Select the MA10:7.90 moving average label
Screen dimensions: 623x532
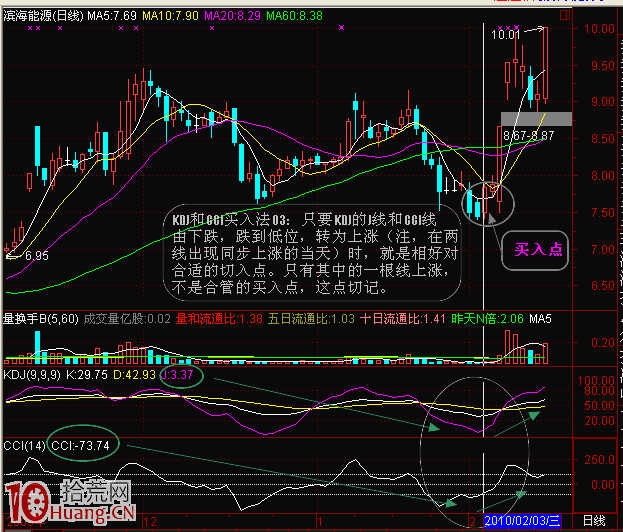(170, 16)
